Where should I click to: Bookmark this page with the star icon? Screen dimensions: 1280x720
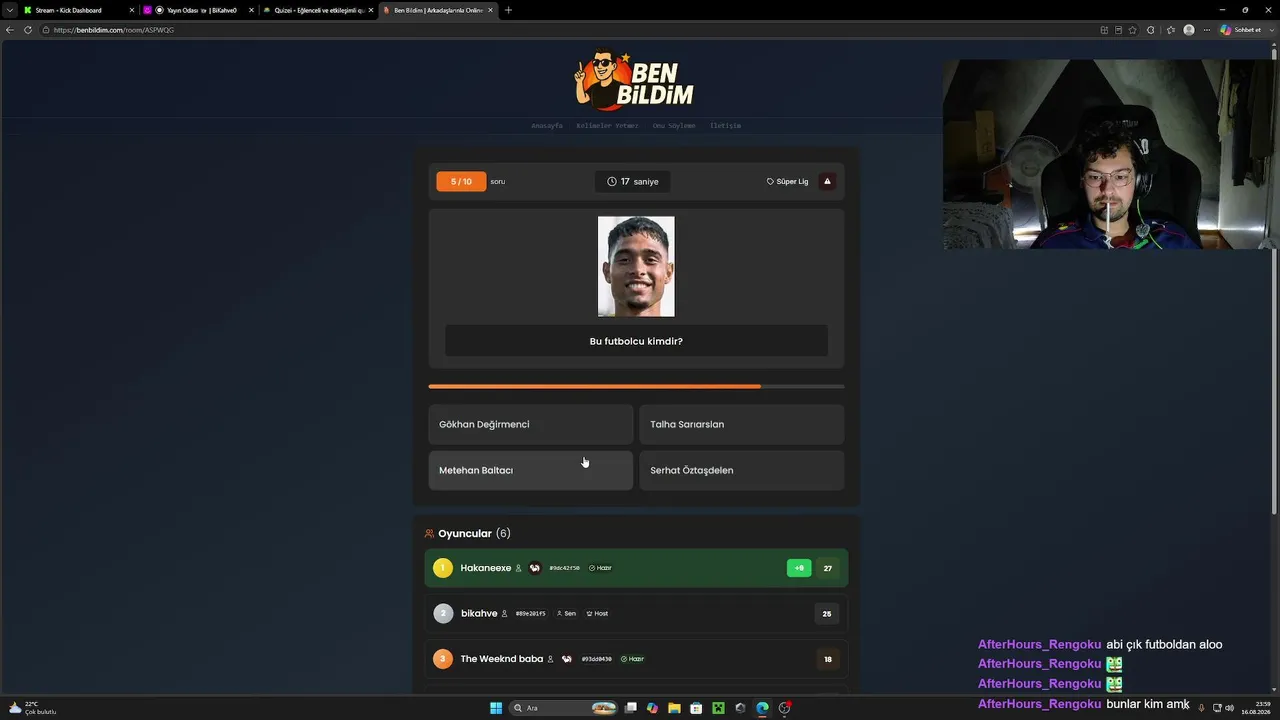(x=1132, y=30)
